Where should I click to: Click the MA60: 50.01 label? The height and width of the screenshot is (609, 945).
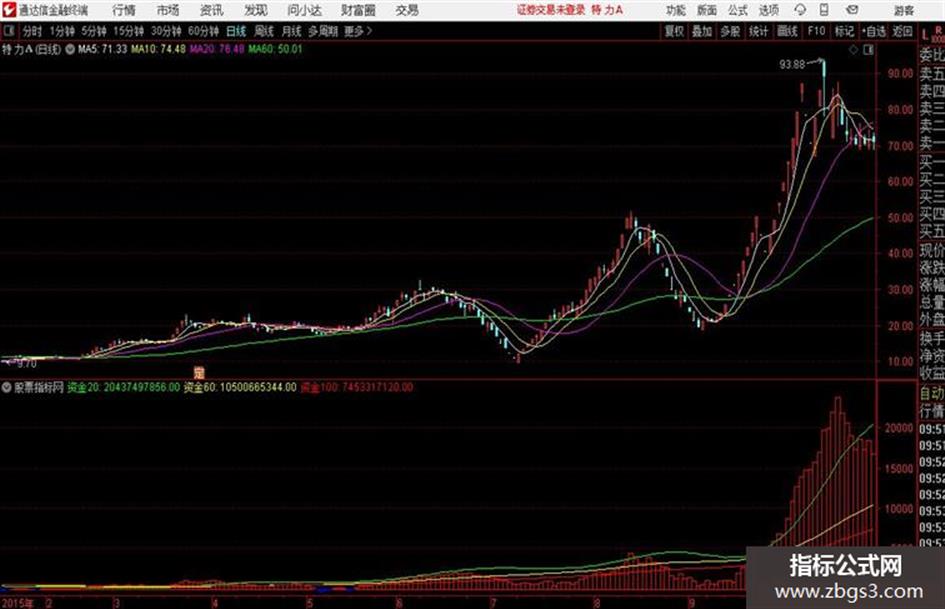click(275, 49)
